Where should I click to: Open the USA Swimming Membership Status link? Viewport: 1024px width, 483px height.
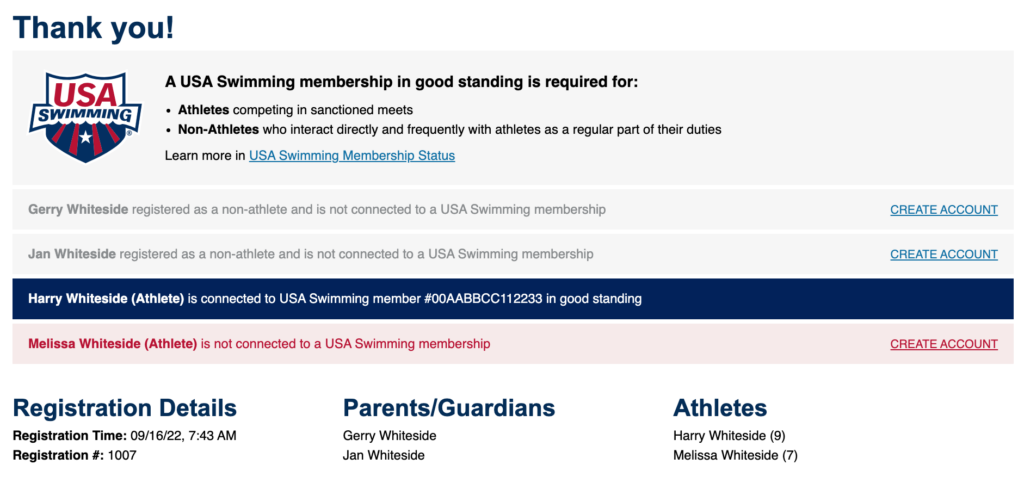(352, 155)
